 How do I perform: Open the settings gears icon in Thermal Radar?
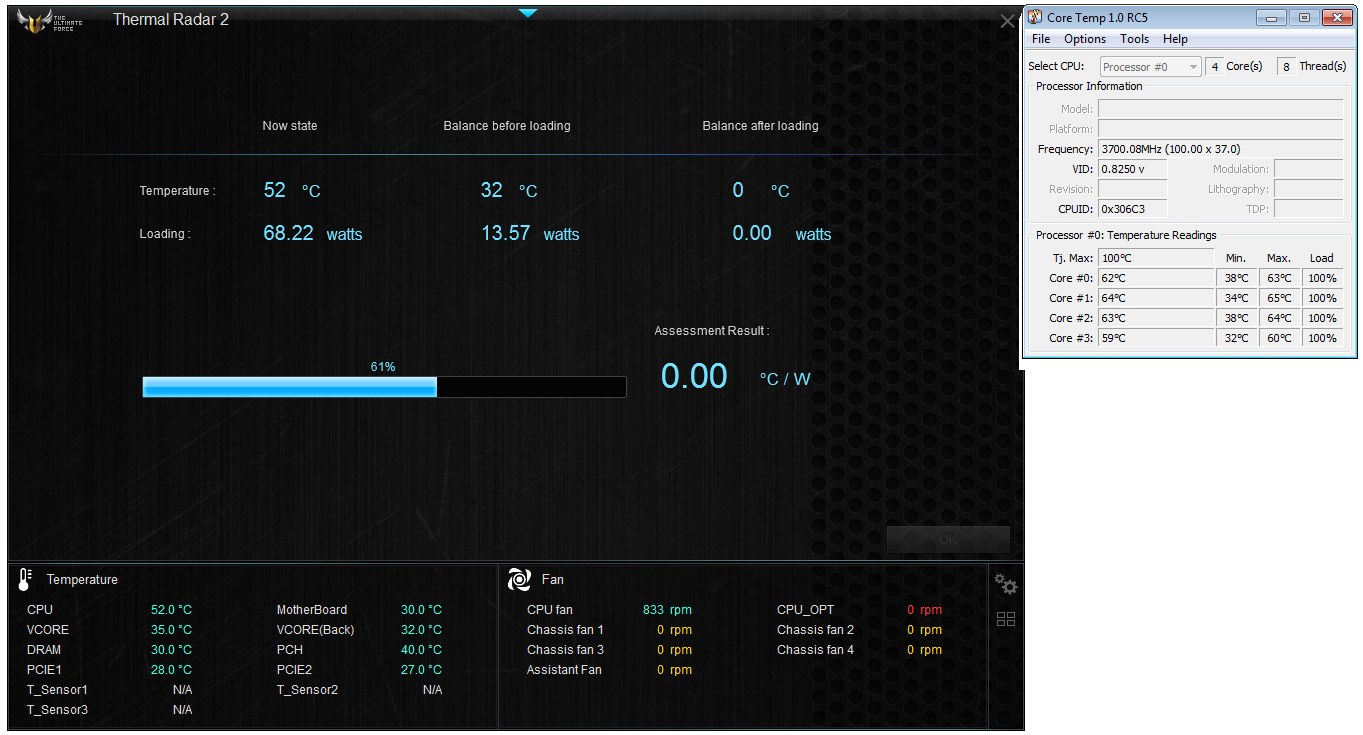point(1006,584)
